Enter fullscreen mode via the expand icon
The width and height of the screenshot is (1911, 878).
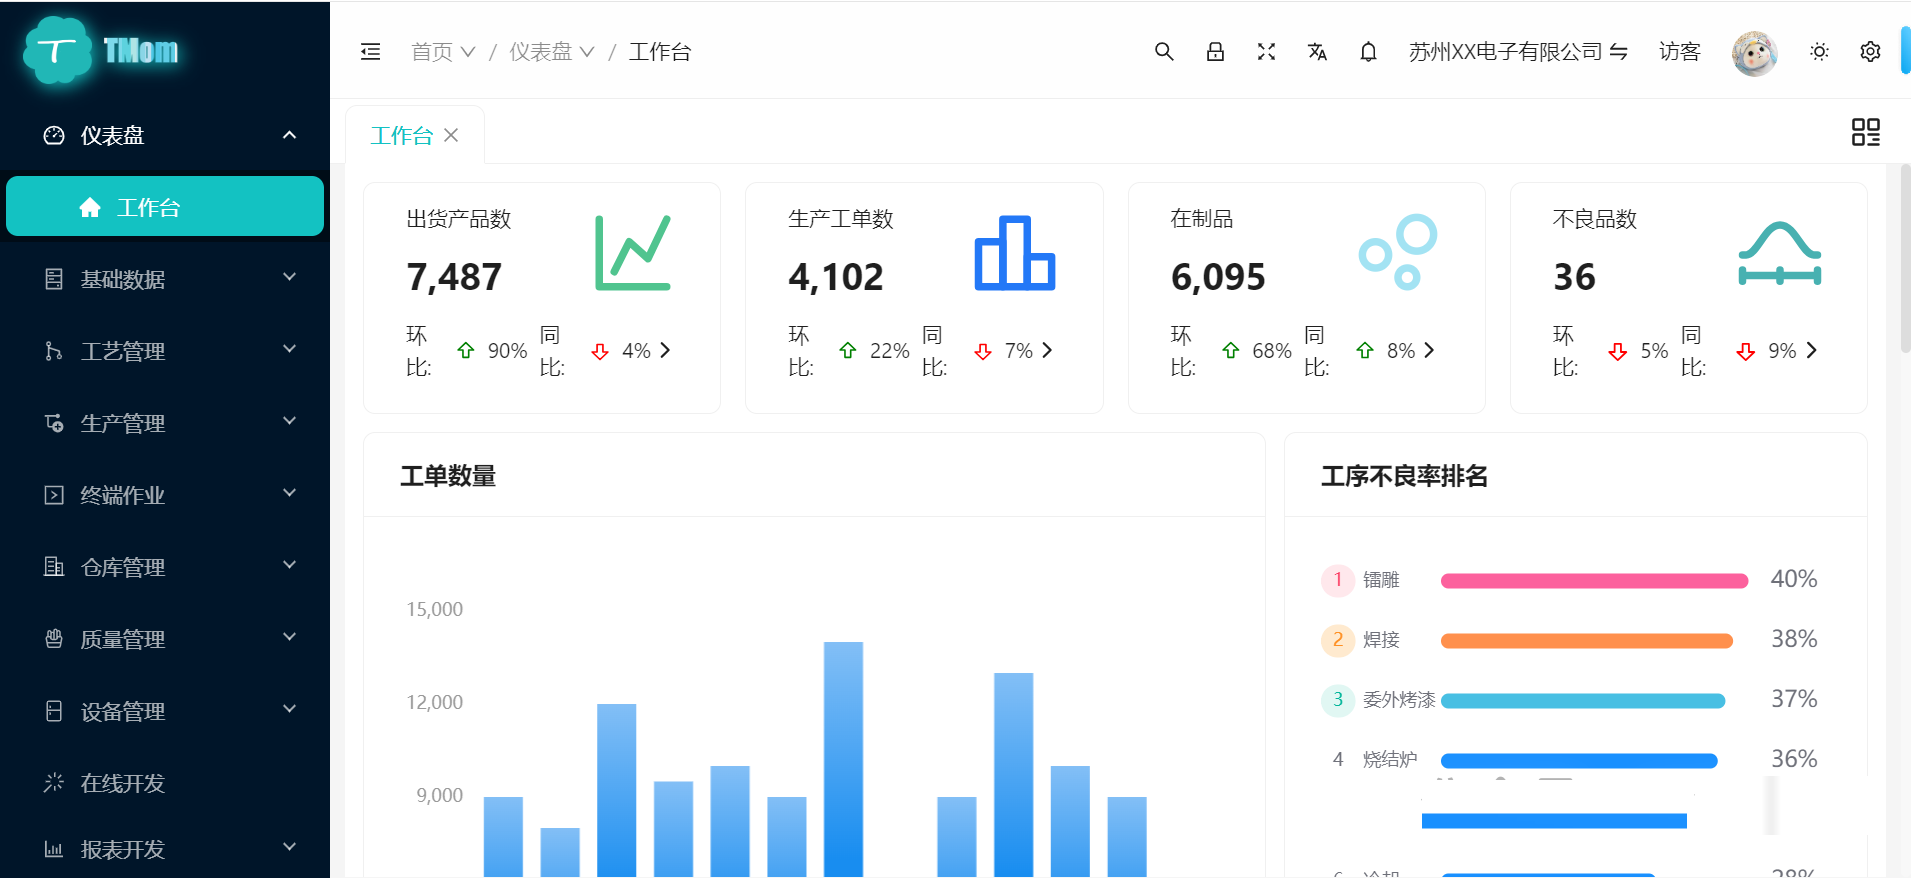click(x=1266, y=52)
